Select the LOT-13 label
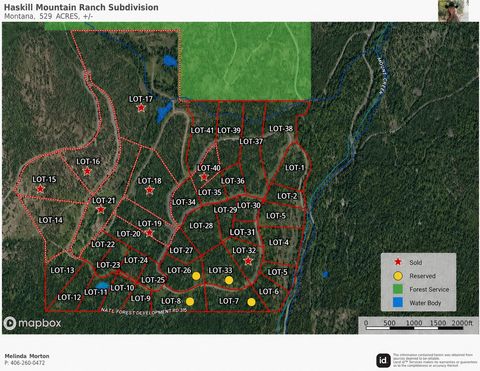The width and height of the screenshot is (480, 371). pos(62,270)
